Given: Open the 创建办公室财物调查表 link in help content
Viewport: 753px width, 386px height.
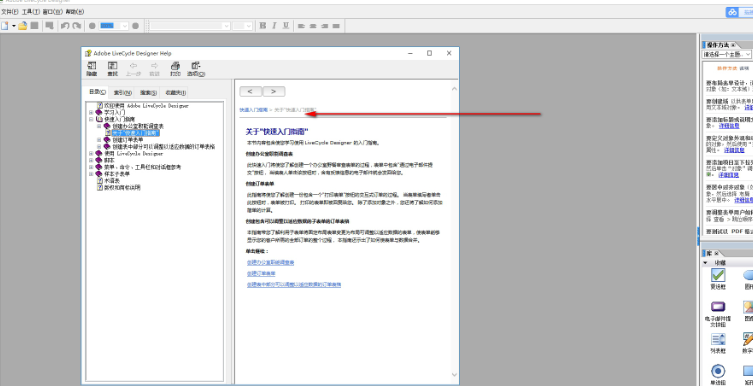Looking at the screenshot, I should (x=270, y=263).
